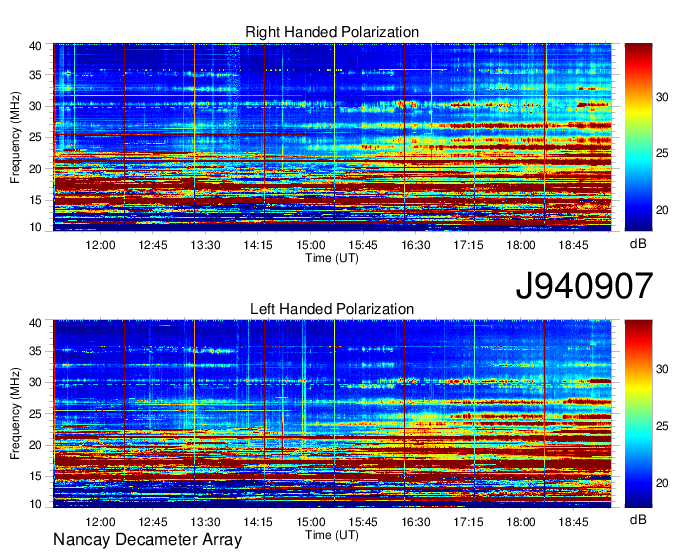Viewport: 680px width, 552px height.
Task: Click the 13:30 time tick of Left Handed plot
Action: (x=205, y=522)
